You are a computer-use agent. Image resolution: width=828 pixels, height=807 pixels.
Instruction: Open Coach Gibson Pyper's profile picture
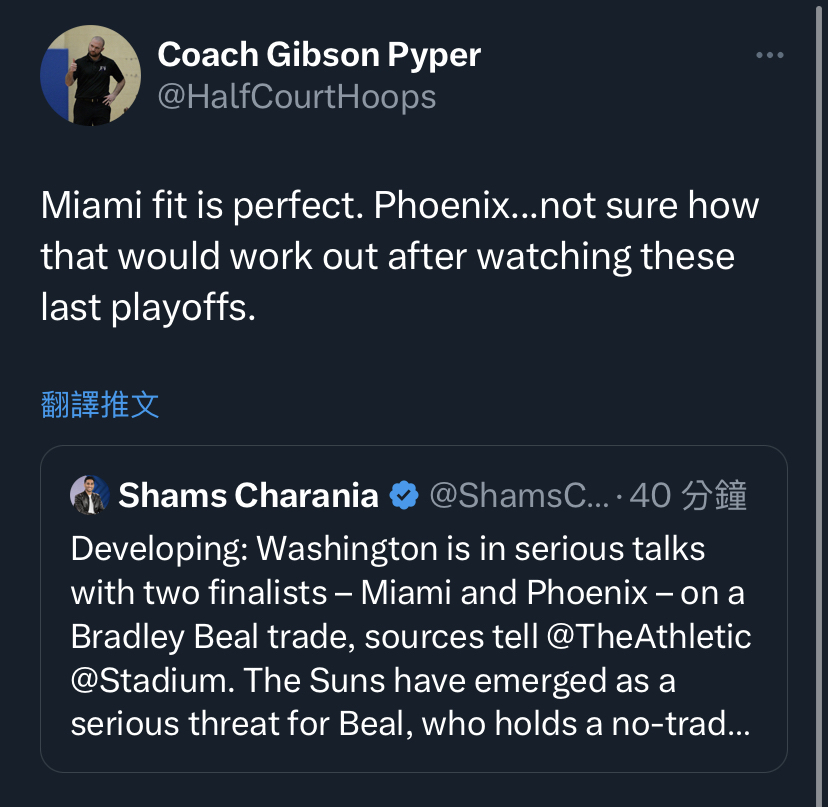(x=90, y=76)
